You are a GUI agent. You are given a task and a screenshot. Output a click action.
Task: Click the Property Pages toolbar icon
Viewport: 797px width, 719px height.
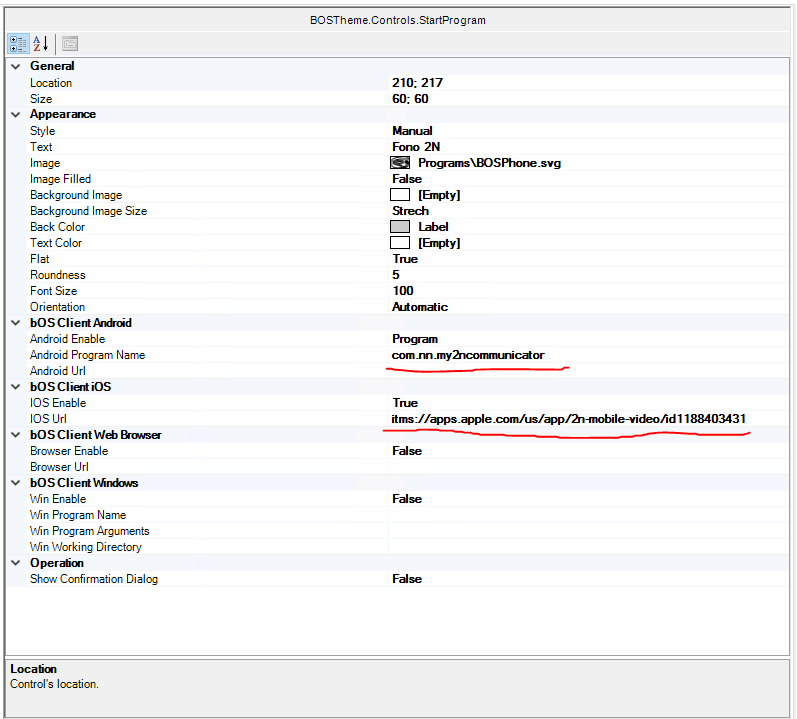click(x=70, y=44)
